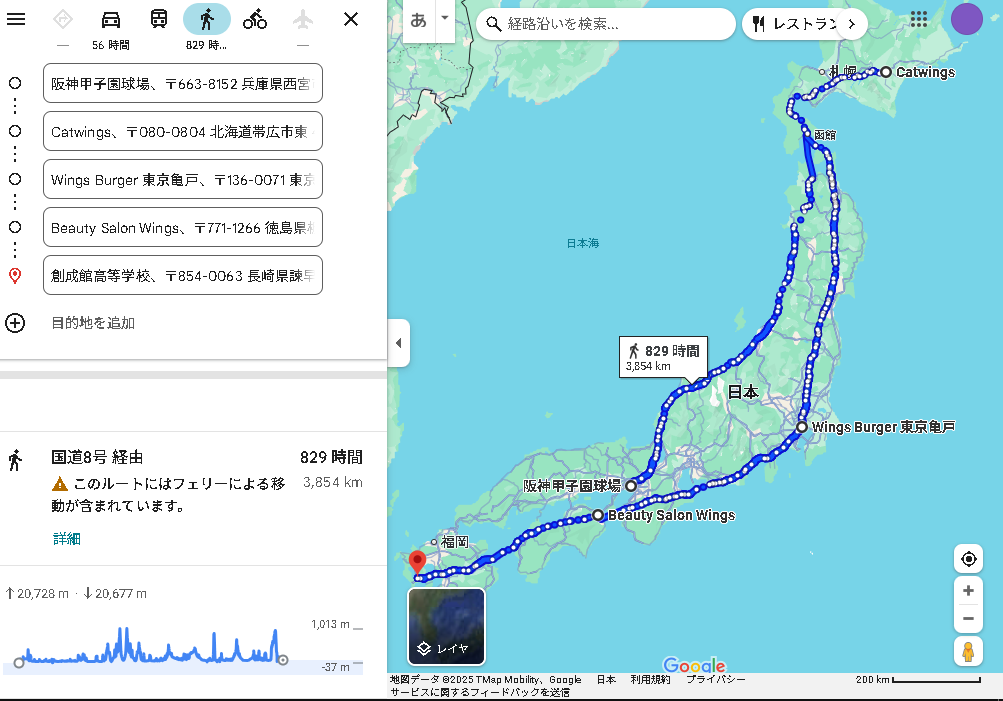Image resolution: width=1003 pixels, height=701 pixels.
Task: Edit the Wings Burger 東京亀戸 waypoint field
Action: (x=183, y=179)
